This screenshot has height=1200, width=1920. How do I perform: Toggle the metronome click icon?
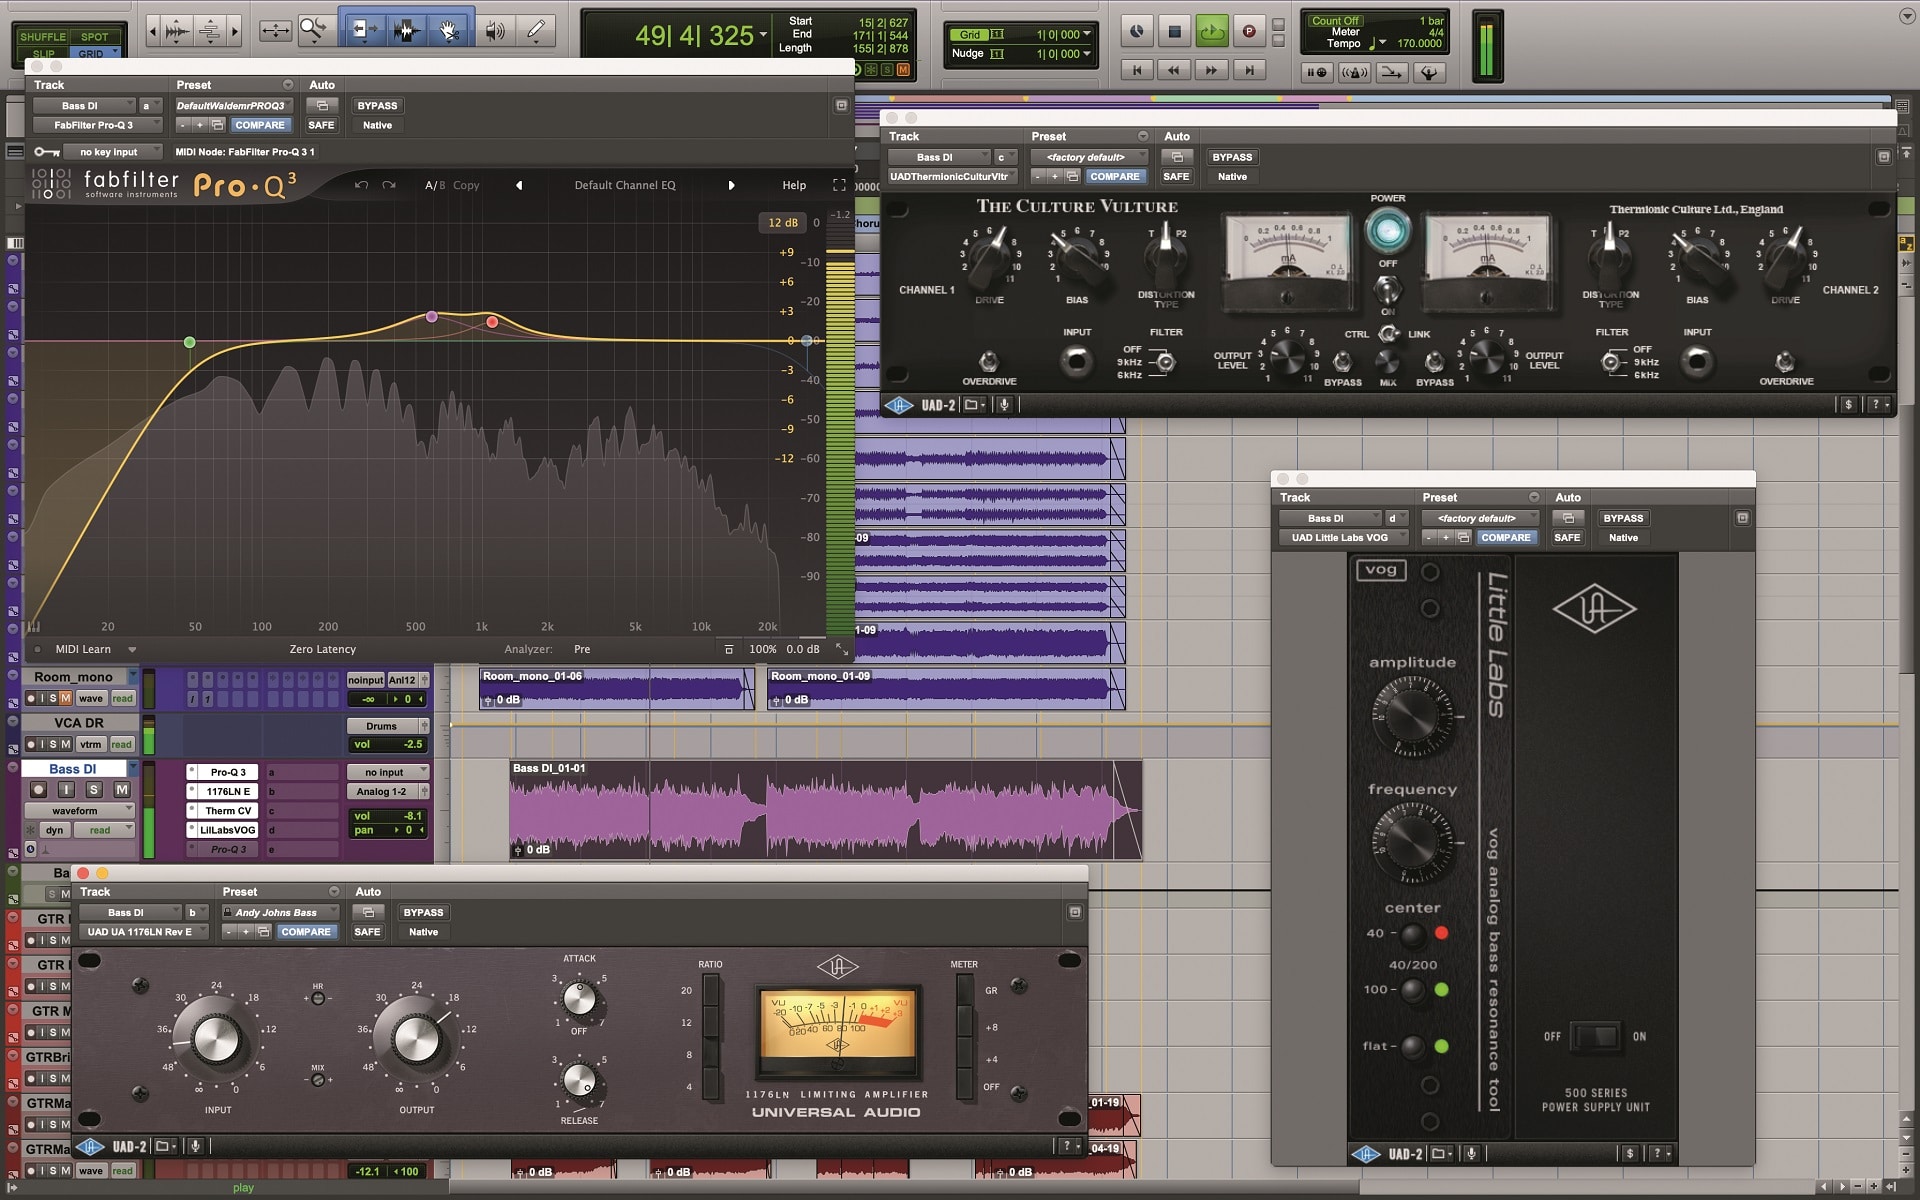click(x=1354, y=72)
